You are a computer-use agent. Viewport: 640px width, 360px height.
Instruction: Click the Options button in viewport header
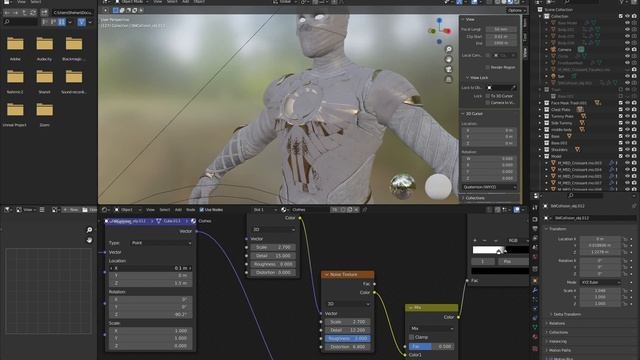tap(516, 10)
